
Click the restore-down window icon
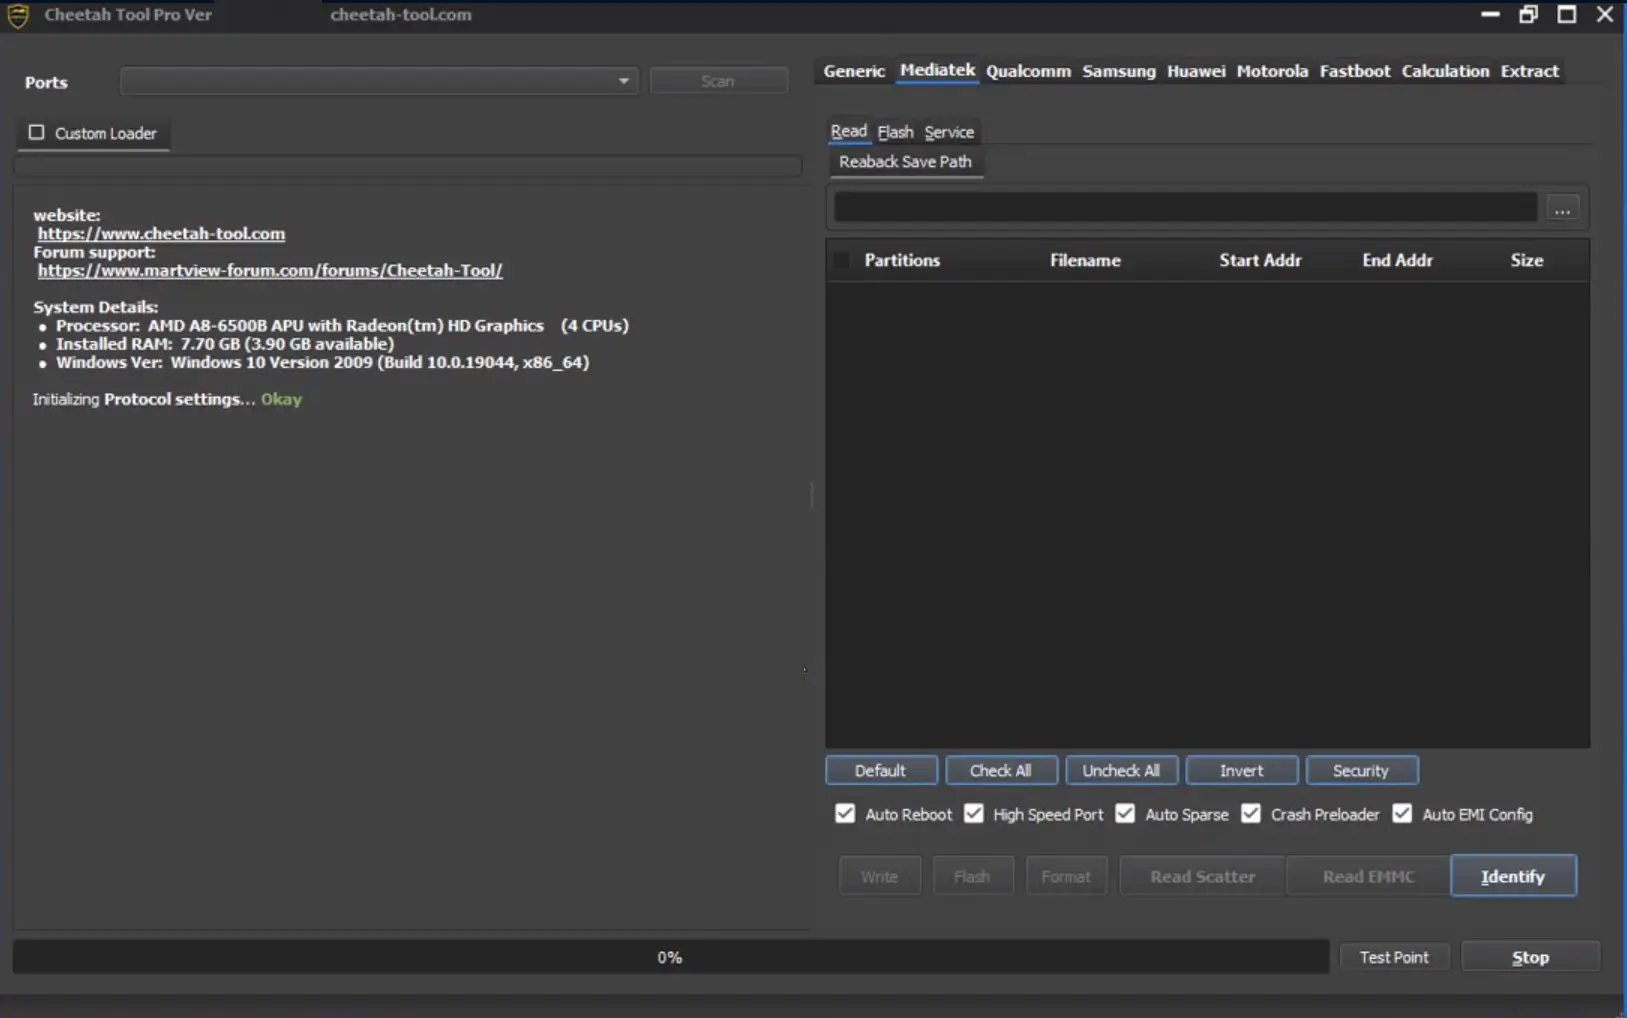click(1528, 14)
